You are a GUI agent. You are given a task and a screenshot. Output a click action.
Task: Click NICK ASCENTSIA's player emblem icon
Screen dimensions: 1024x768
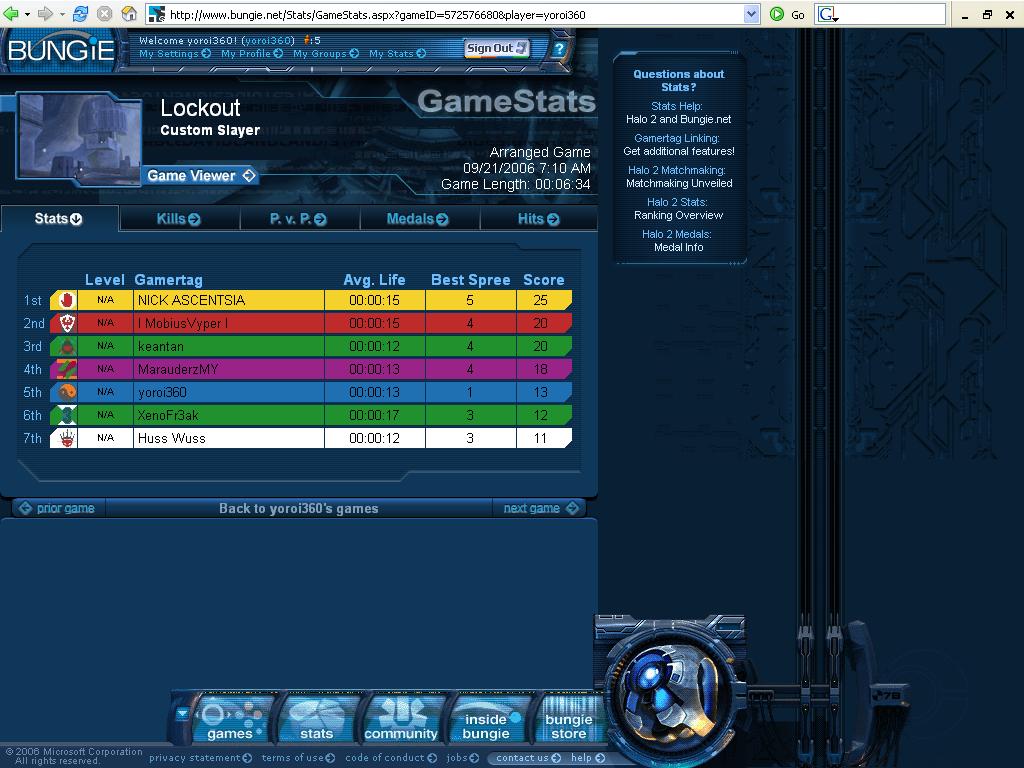pos(66,300)
